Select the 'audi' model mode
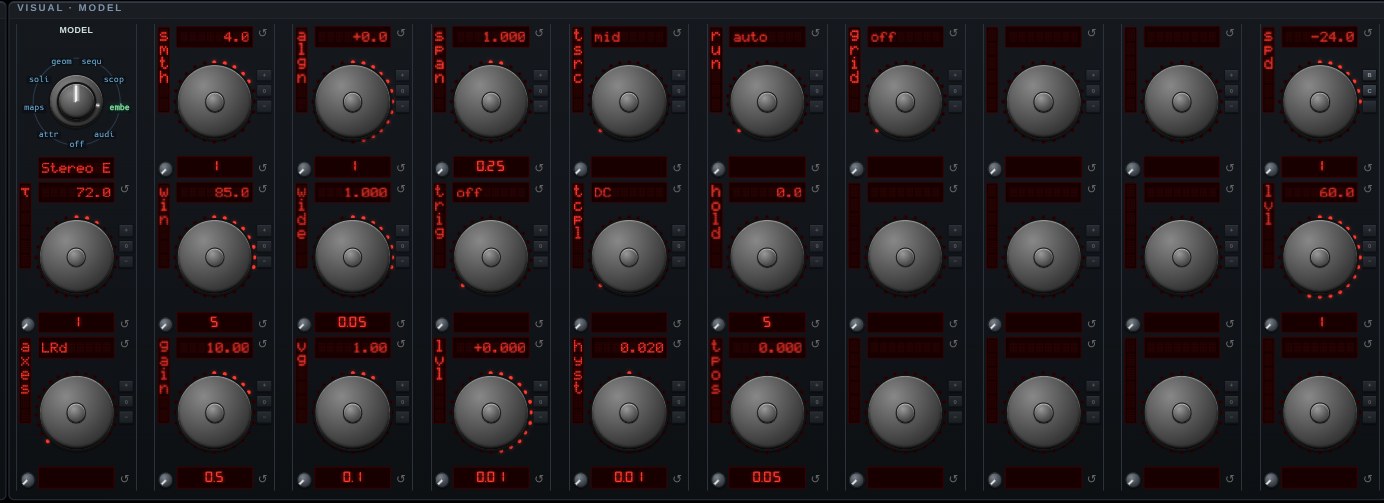The width and height of the screenshot is (1384, 503). (x=104, y=133)
